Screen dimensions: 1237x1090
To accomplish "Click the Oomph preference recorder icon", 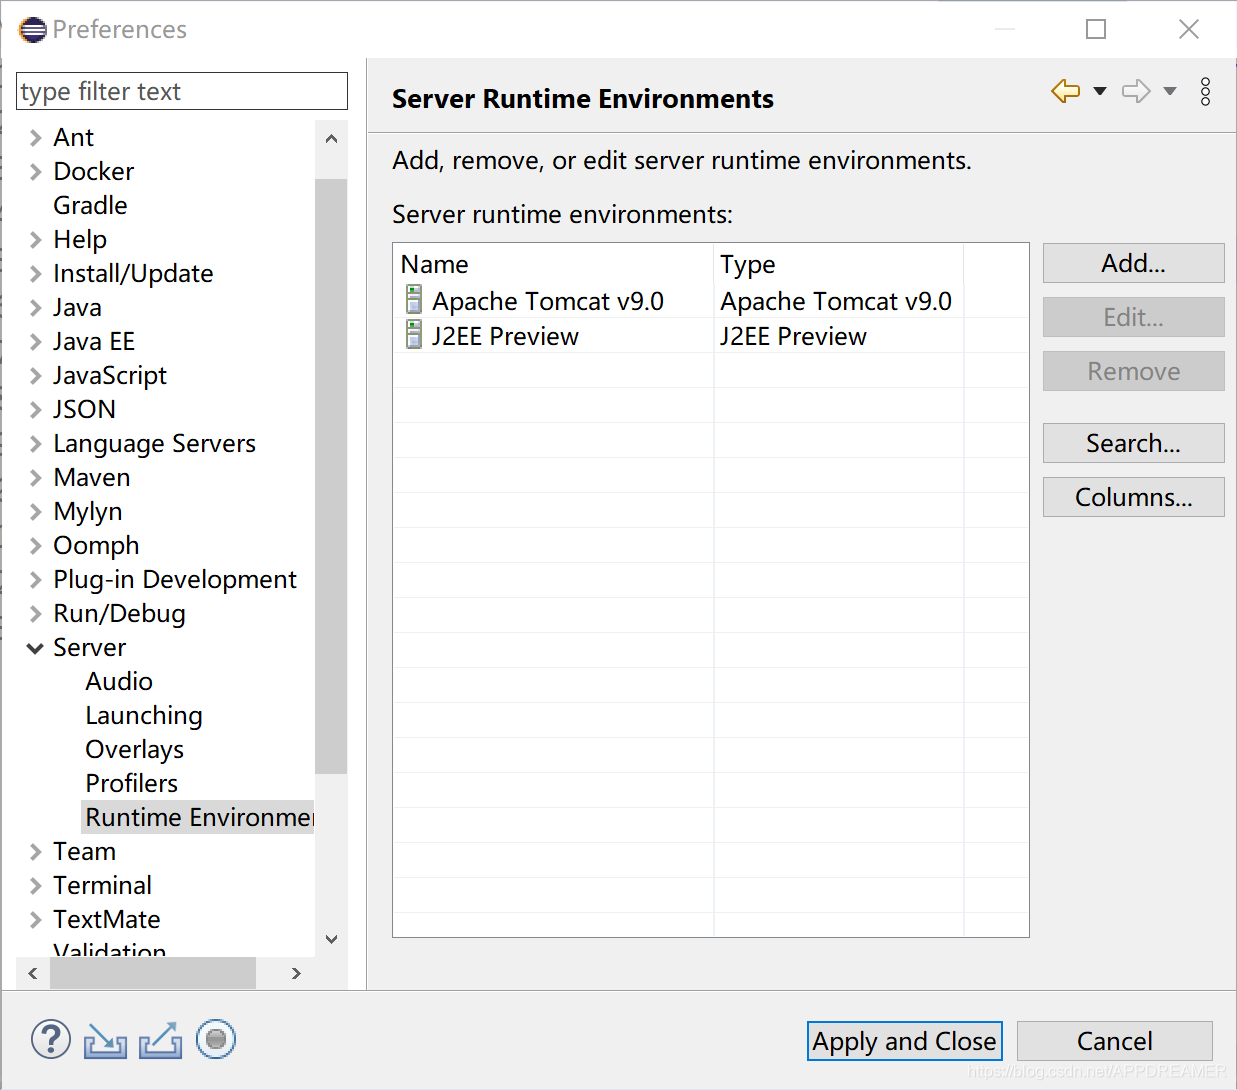I will coord(216,1040).
